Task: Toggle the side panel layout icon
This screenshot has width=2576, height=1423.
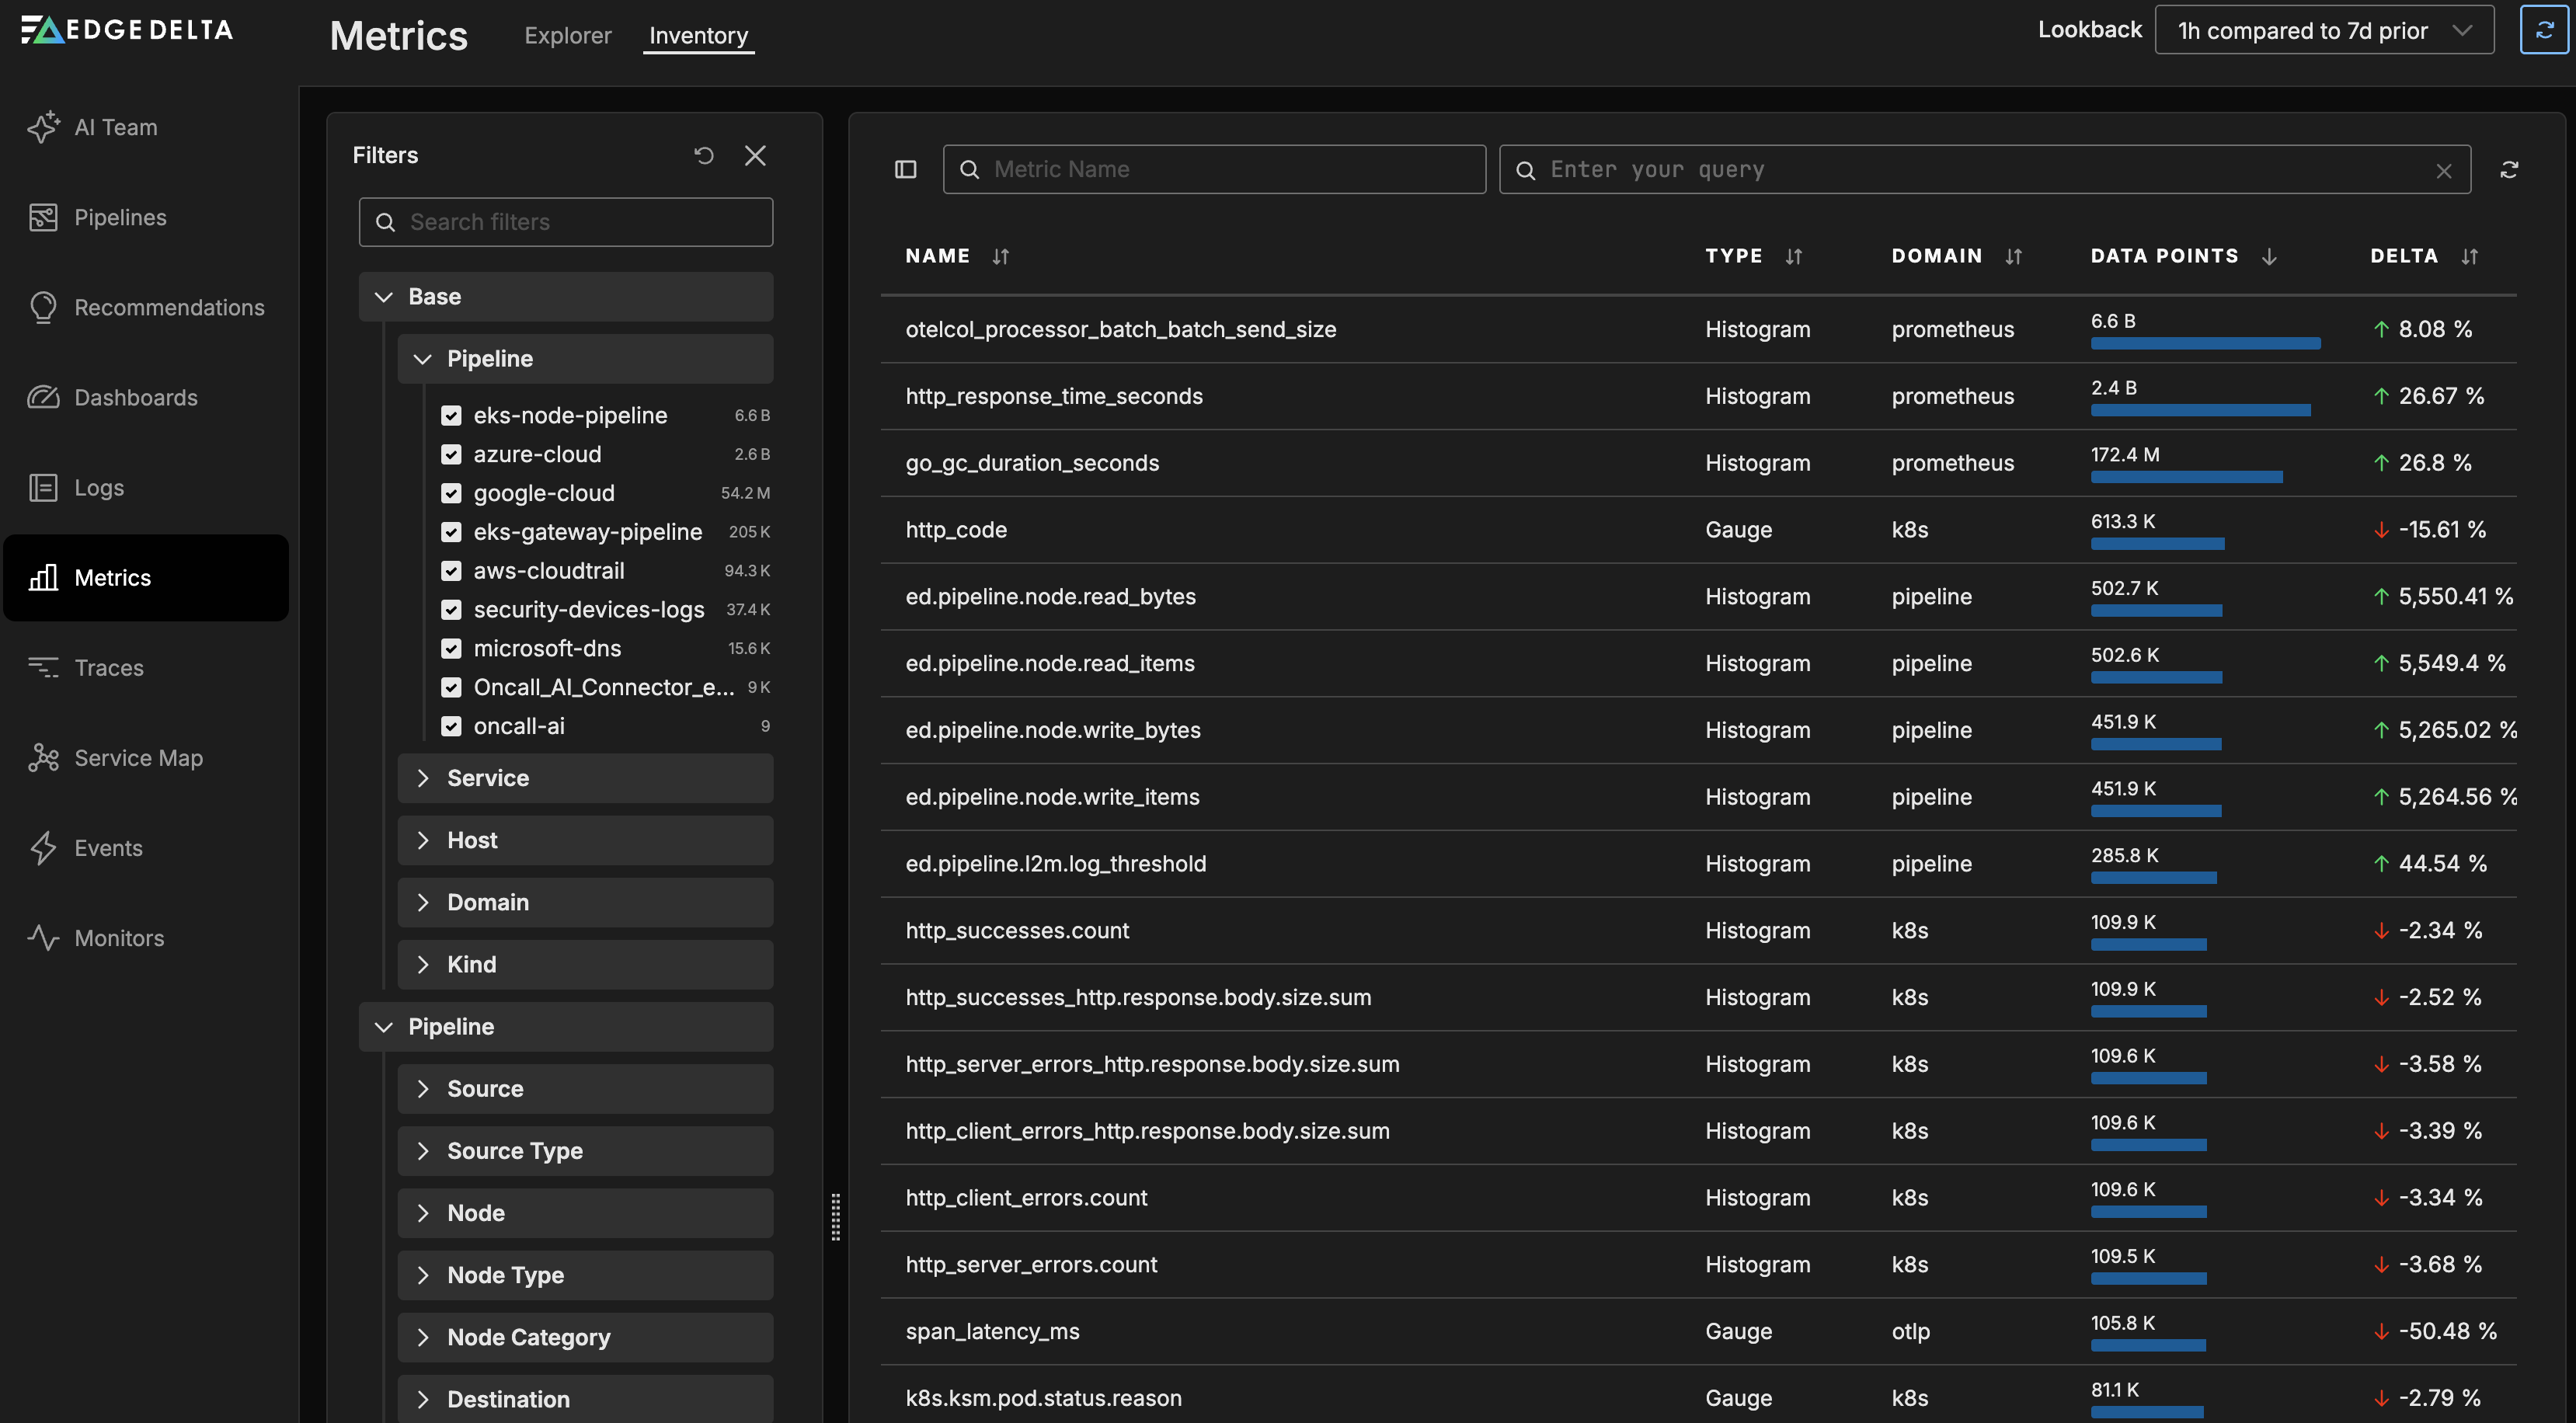Action: pos(905,170)
